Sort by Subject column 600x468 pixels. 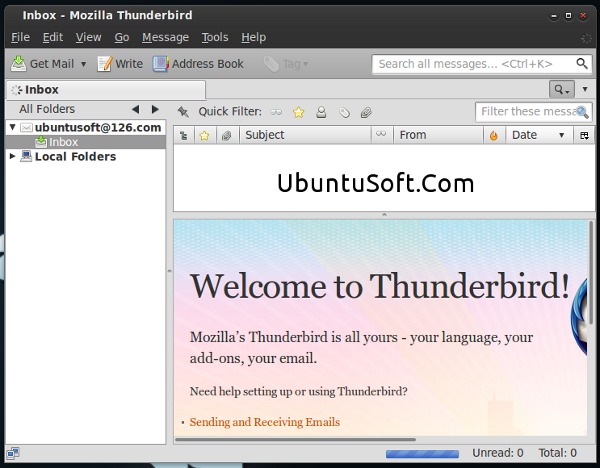305,135
